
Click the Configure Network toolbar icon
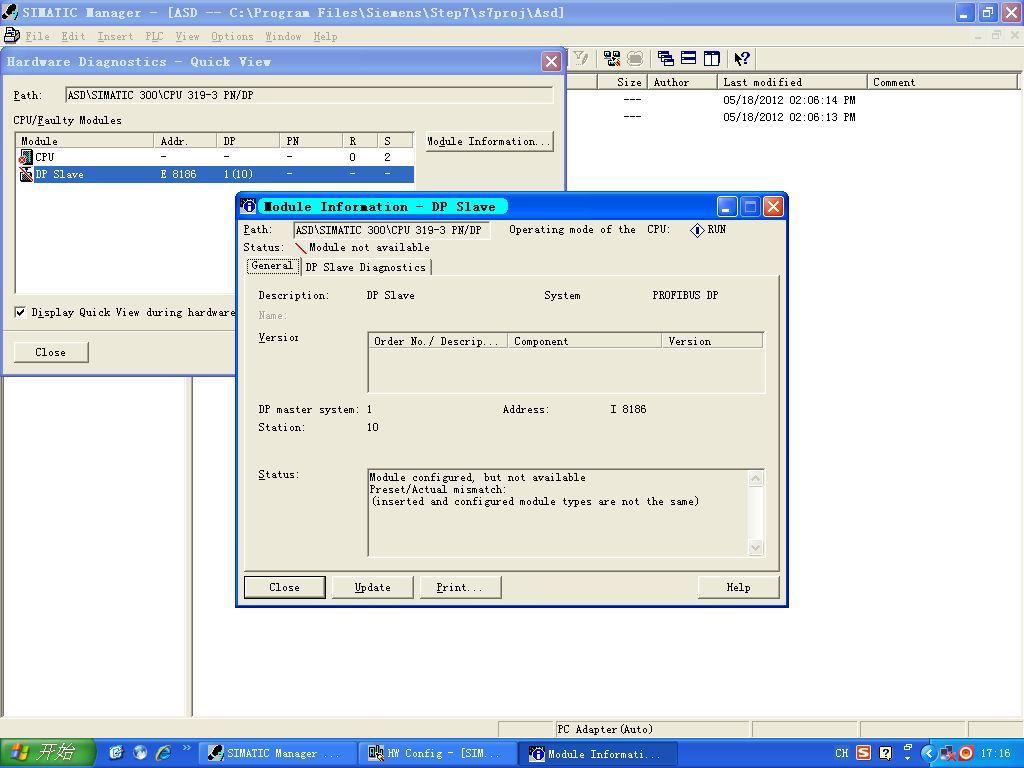pos(612,59)
